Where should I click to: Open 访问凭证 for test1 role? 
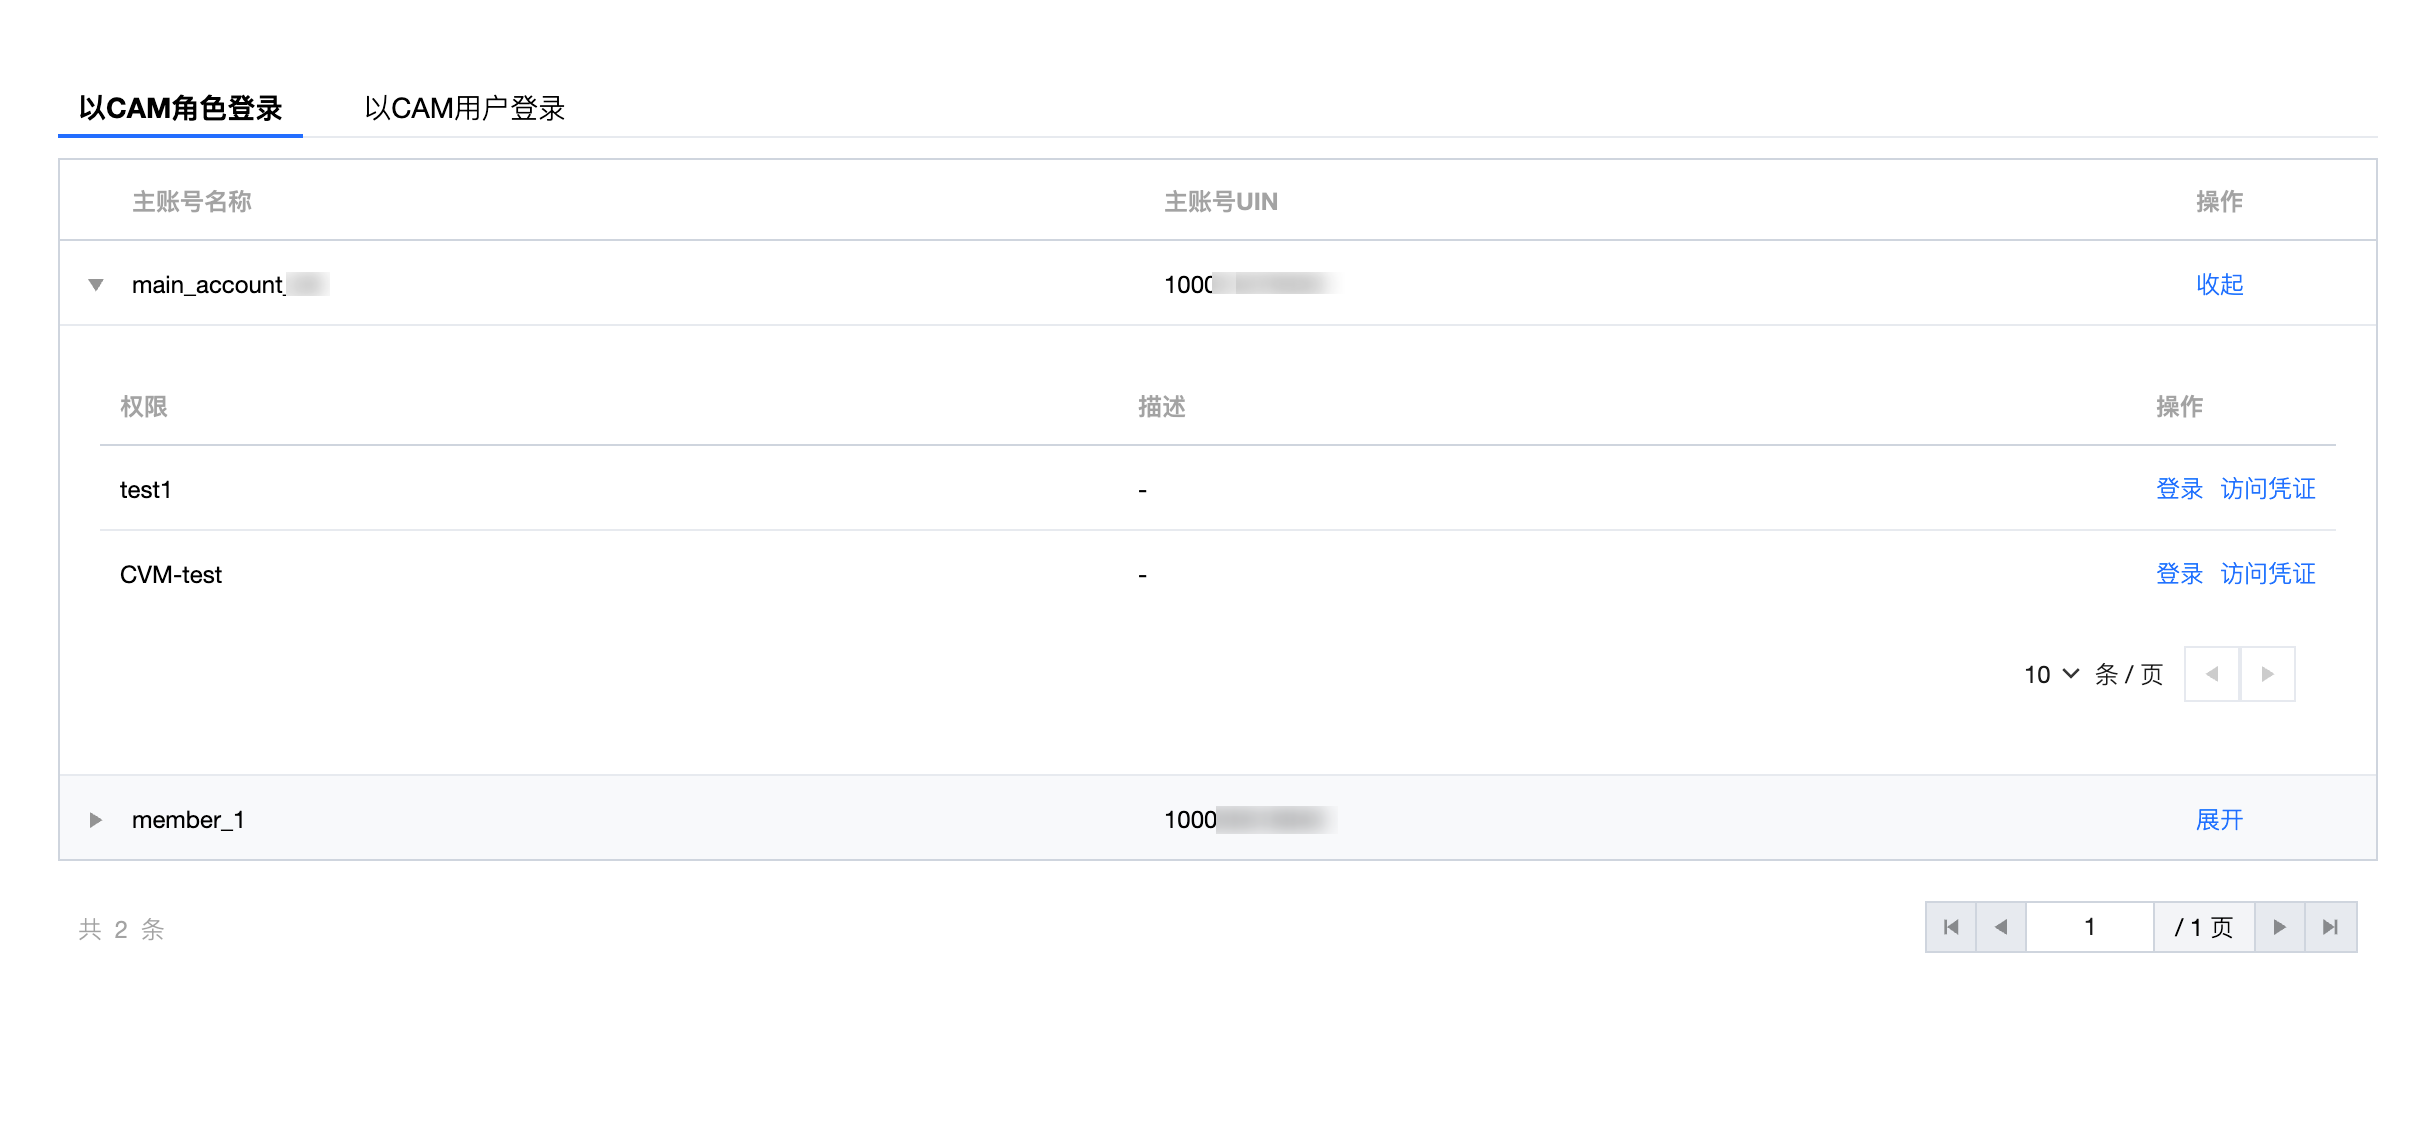2267,489
